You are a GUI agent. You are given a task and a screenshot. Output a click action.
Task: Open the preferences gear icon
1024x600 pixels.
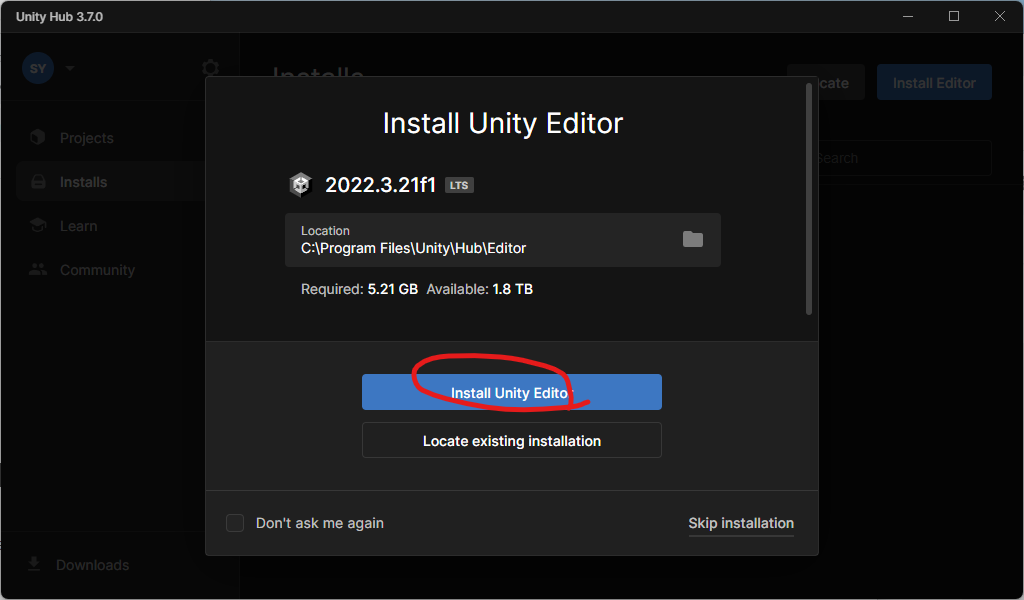point(210,68)
